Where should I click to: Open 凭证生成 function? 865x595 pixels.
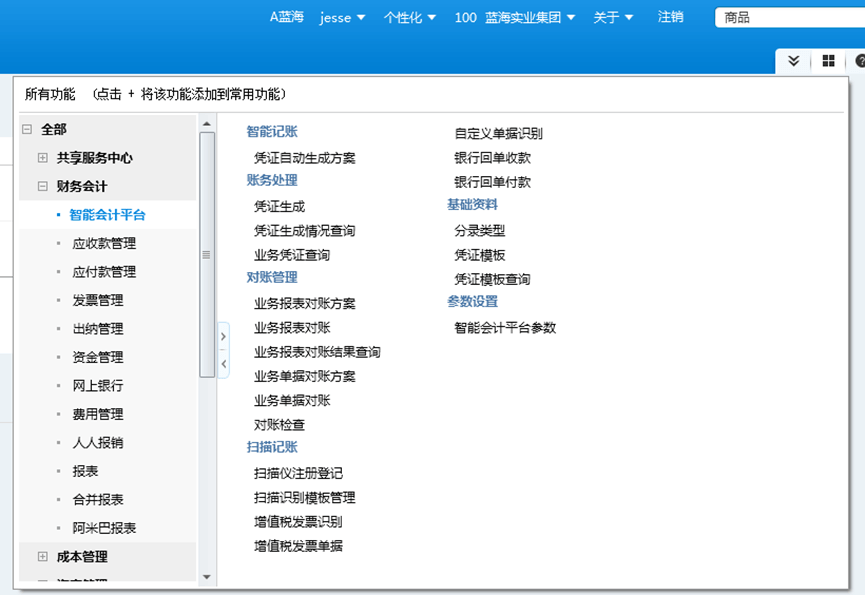pyautogui.click(x=279, y=207)
